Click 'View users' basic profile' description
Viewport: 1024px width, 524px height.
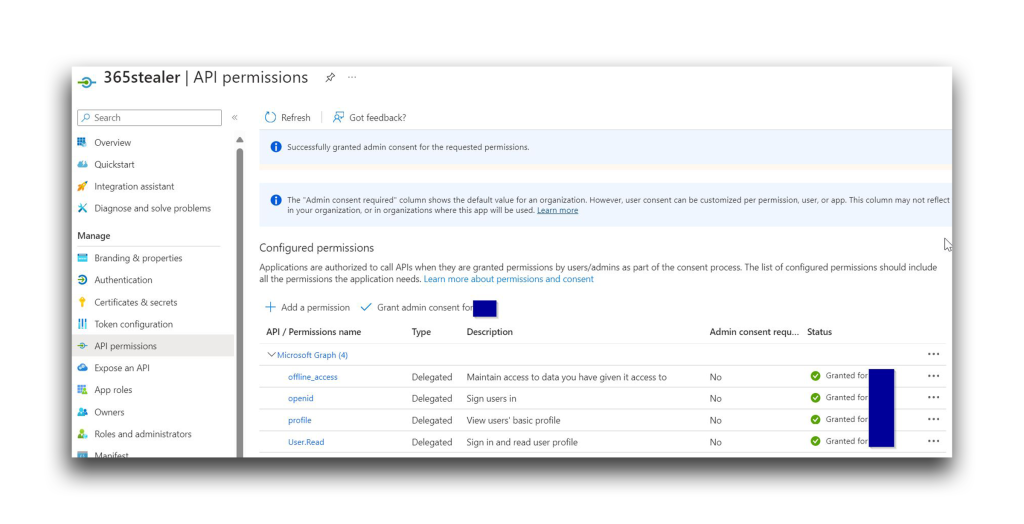tap(513, 420)
